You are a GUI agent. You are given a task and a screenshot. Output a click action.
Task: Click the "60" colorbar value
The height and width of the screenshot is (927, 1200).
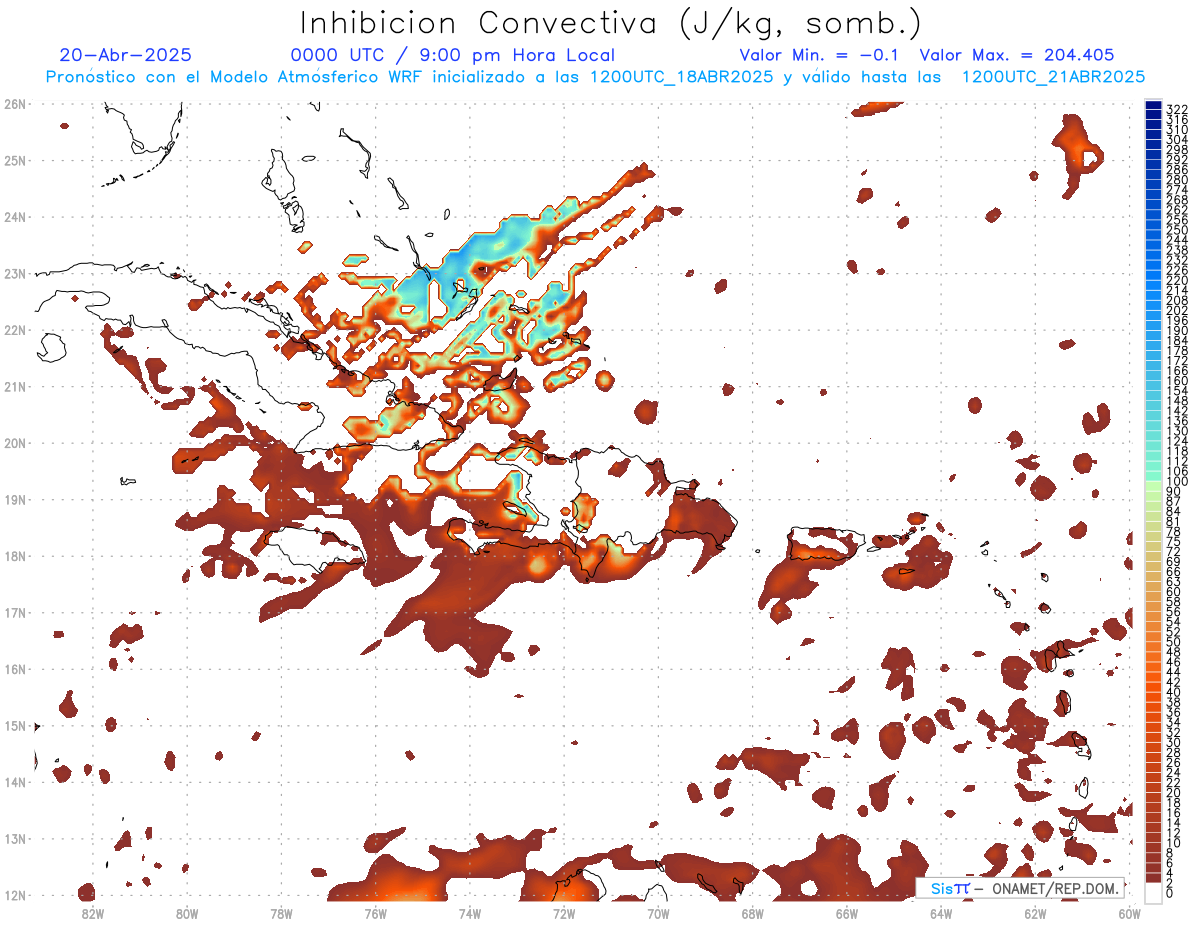1174,591
